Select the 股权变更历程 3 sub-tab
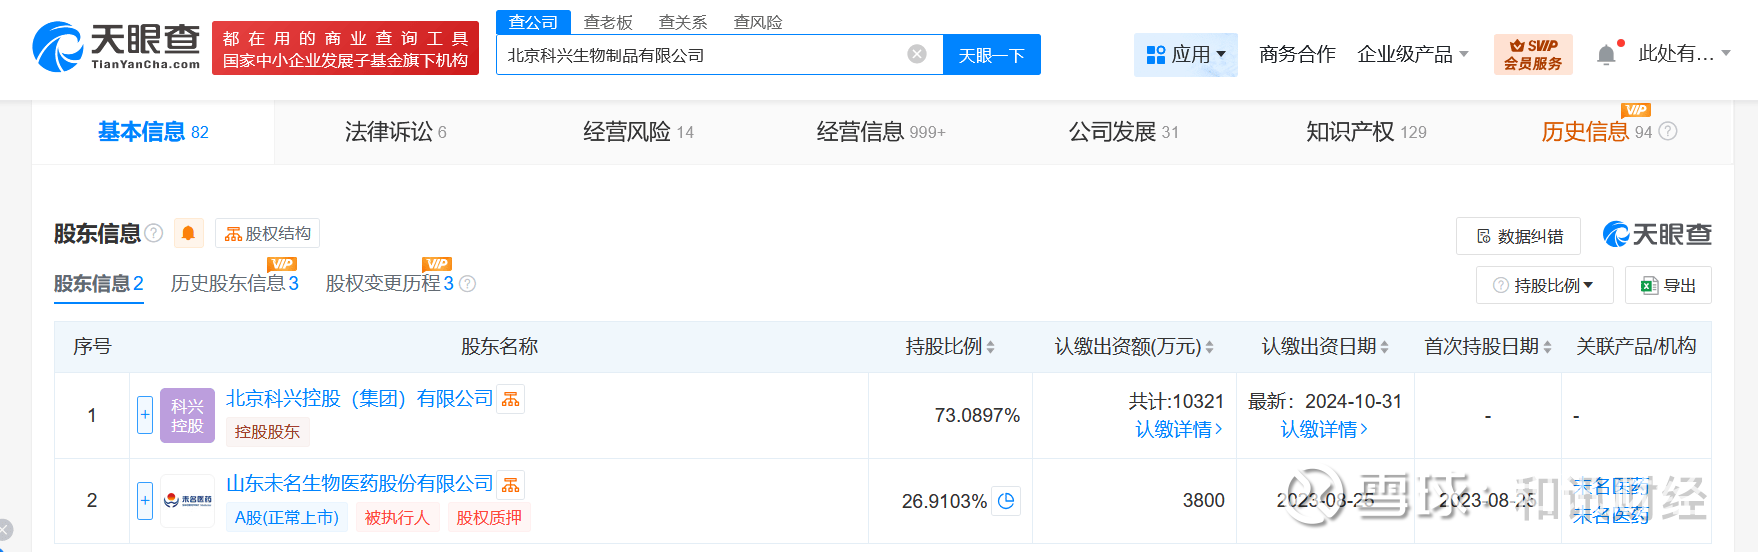The height and width of the screenshot is (552, 1758). (x=390, y=284)
